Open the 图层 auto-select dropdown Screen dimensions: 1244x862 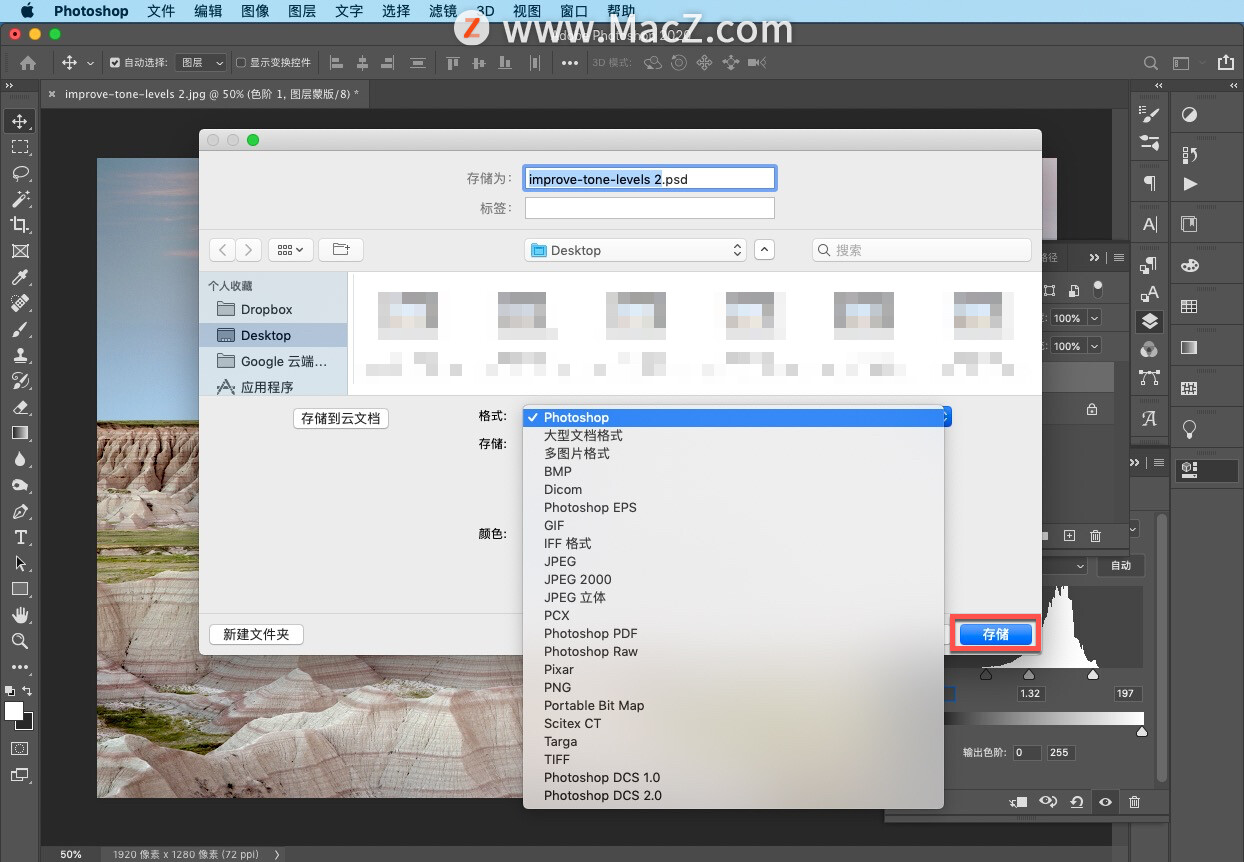click(201, 62)
